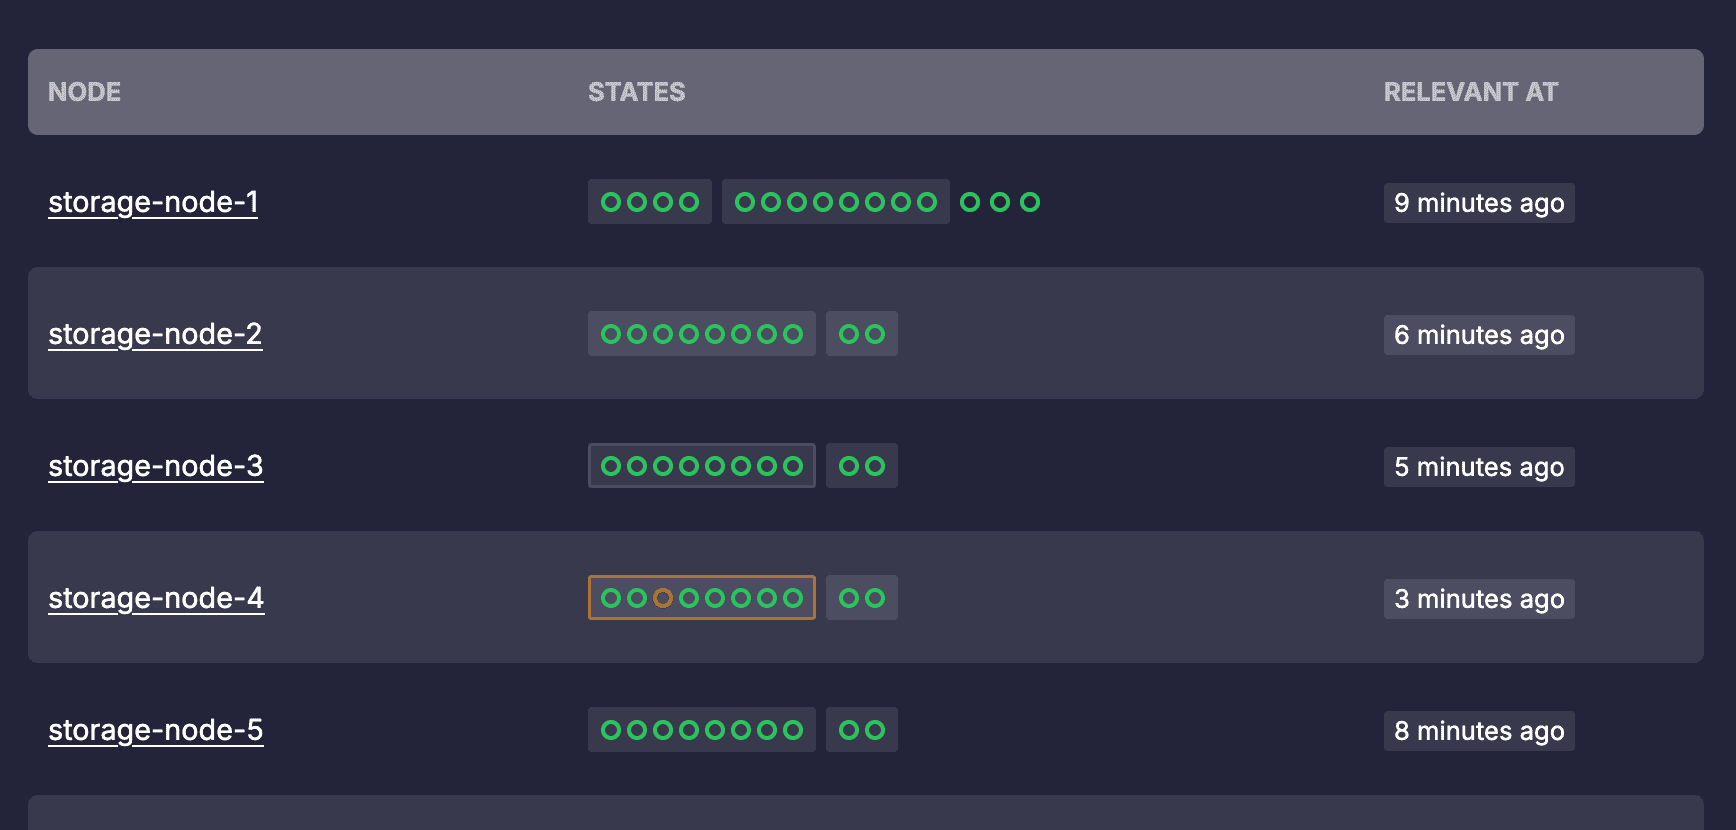Open the storage-node-2 link
1736x830 pixels.
(x=155, y=334)
